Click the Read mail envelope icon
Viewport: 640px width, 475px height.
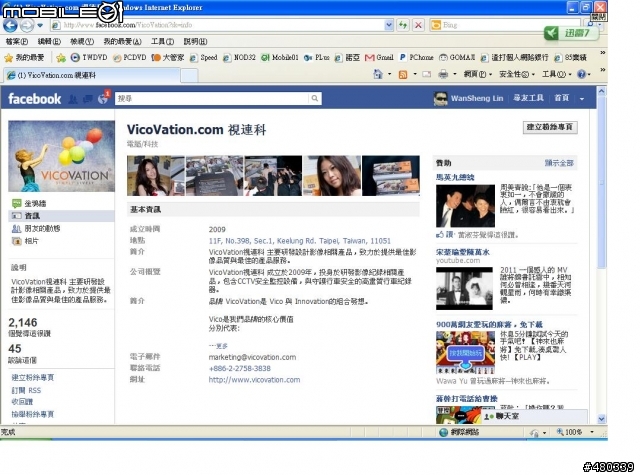tap(427, 74)
